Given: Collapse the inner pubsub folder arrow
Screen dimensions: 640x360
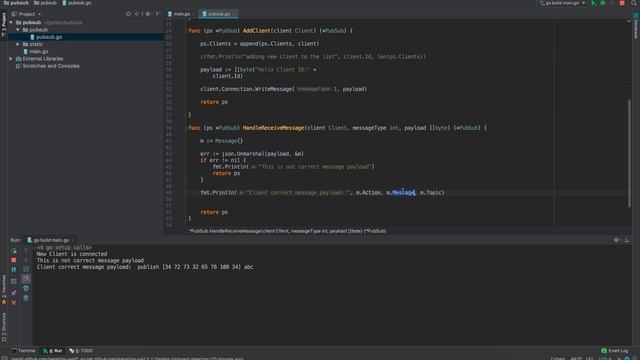Looking at the screenshot, I should pos(18,30).
